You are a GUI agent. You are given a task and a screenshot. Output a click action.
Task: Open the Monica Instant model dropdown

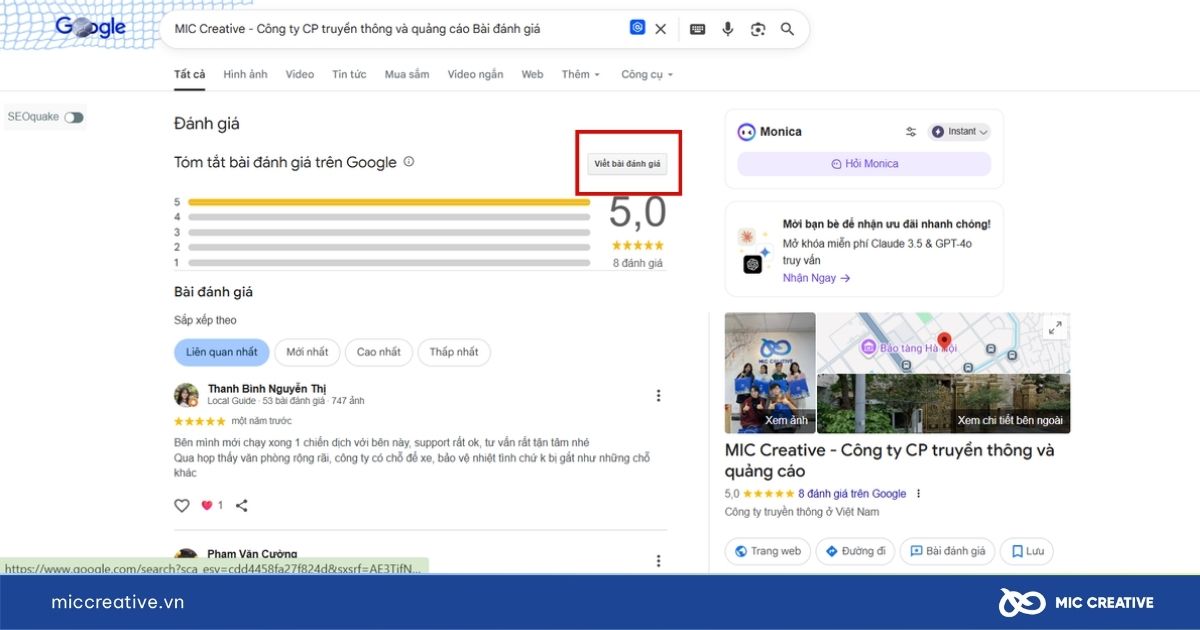click(960, 132)
